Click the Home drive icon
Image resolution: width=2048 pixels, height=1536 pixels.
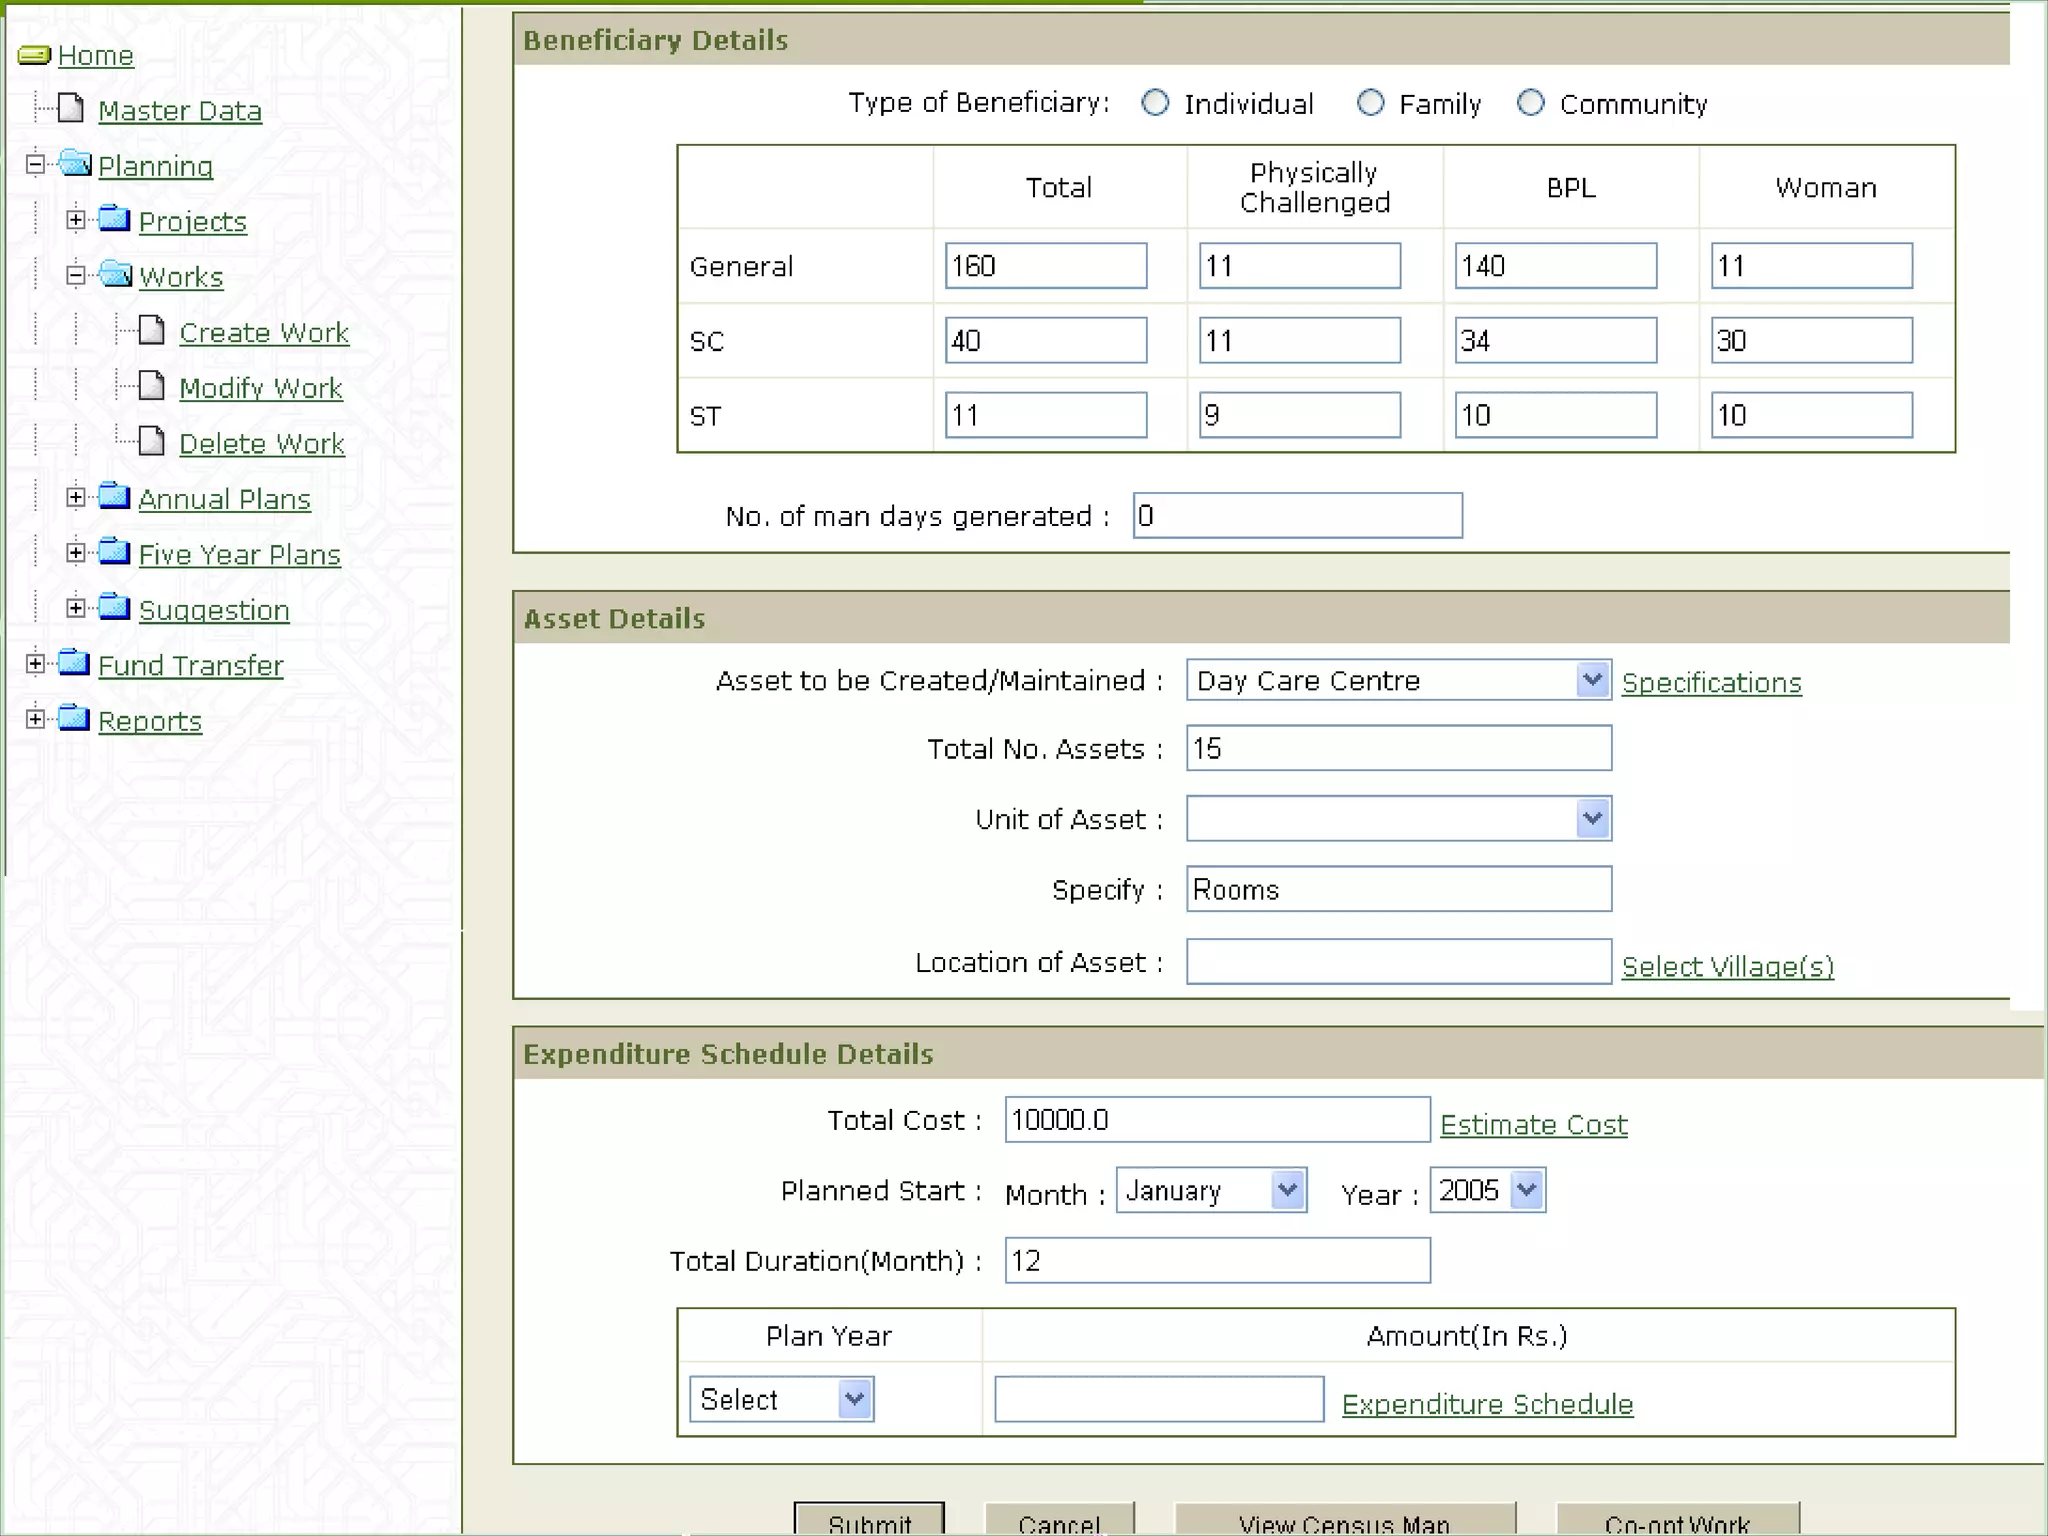[x=34, y=55]
